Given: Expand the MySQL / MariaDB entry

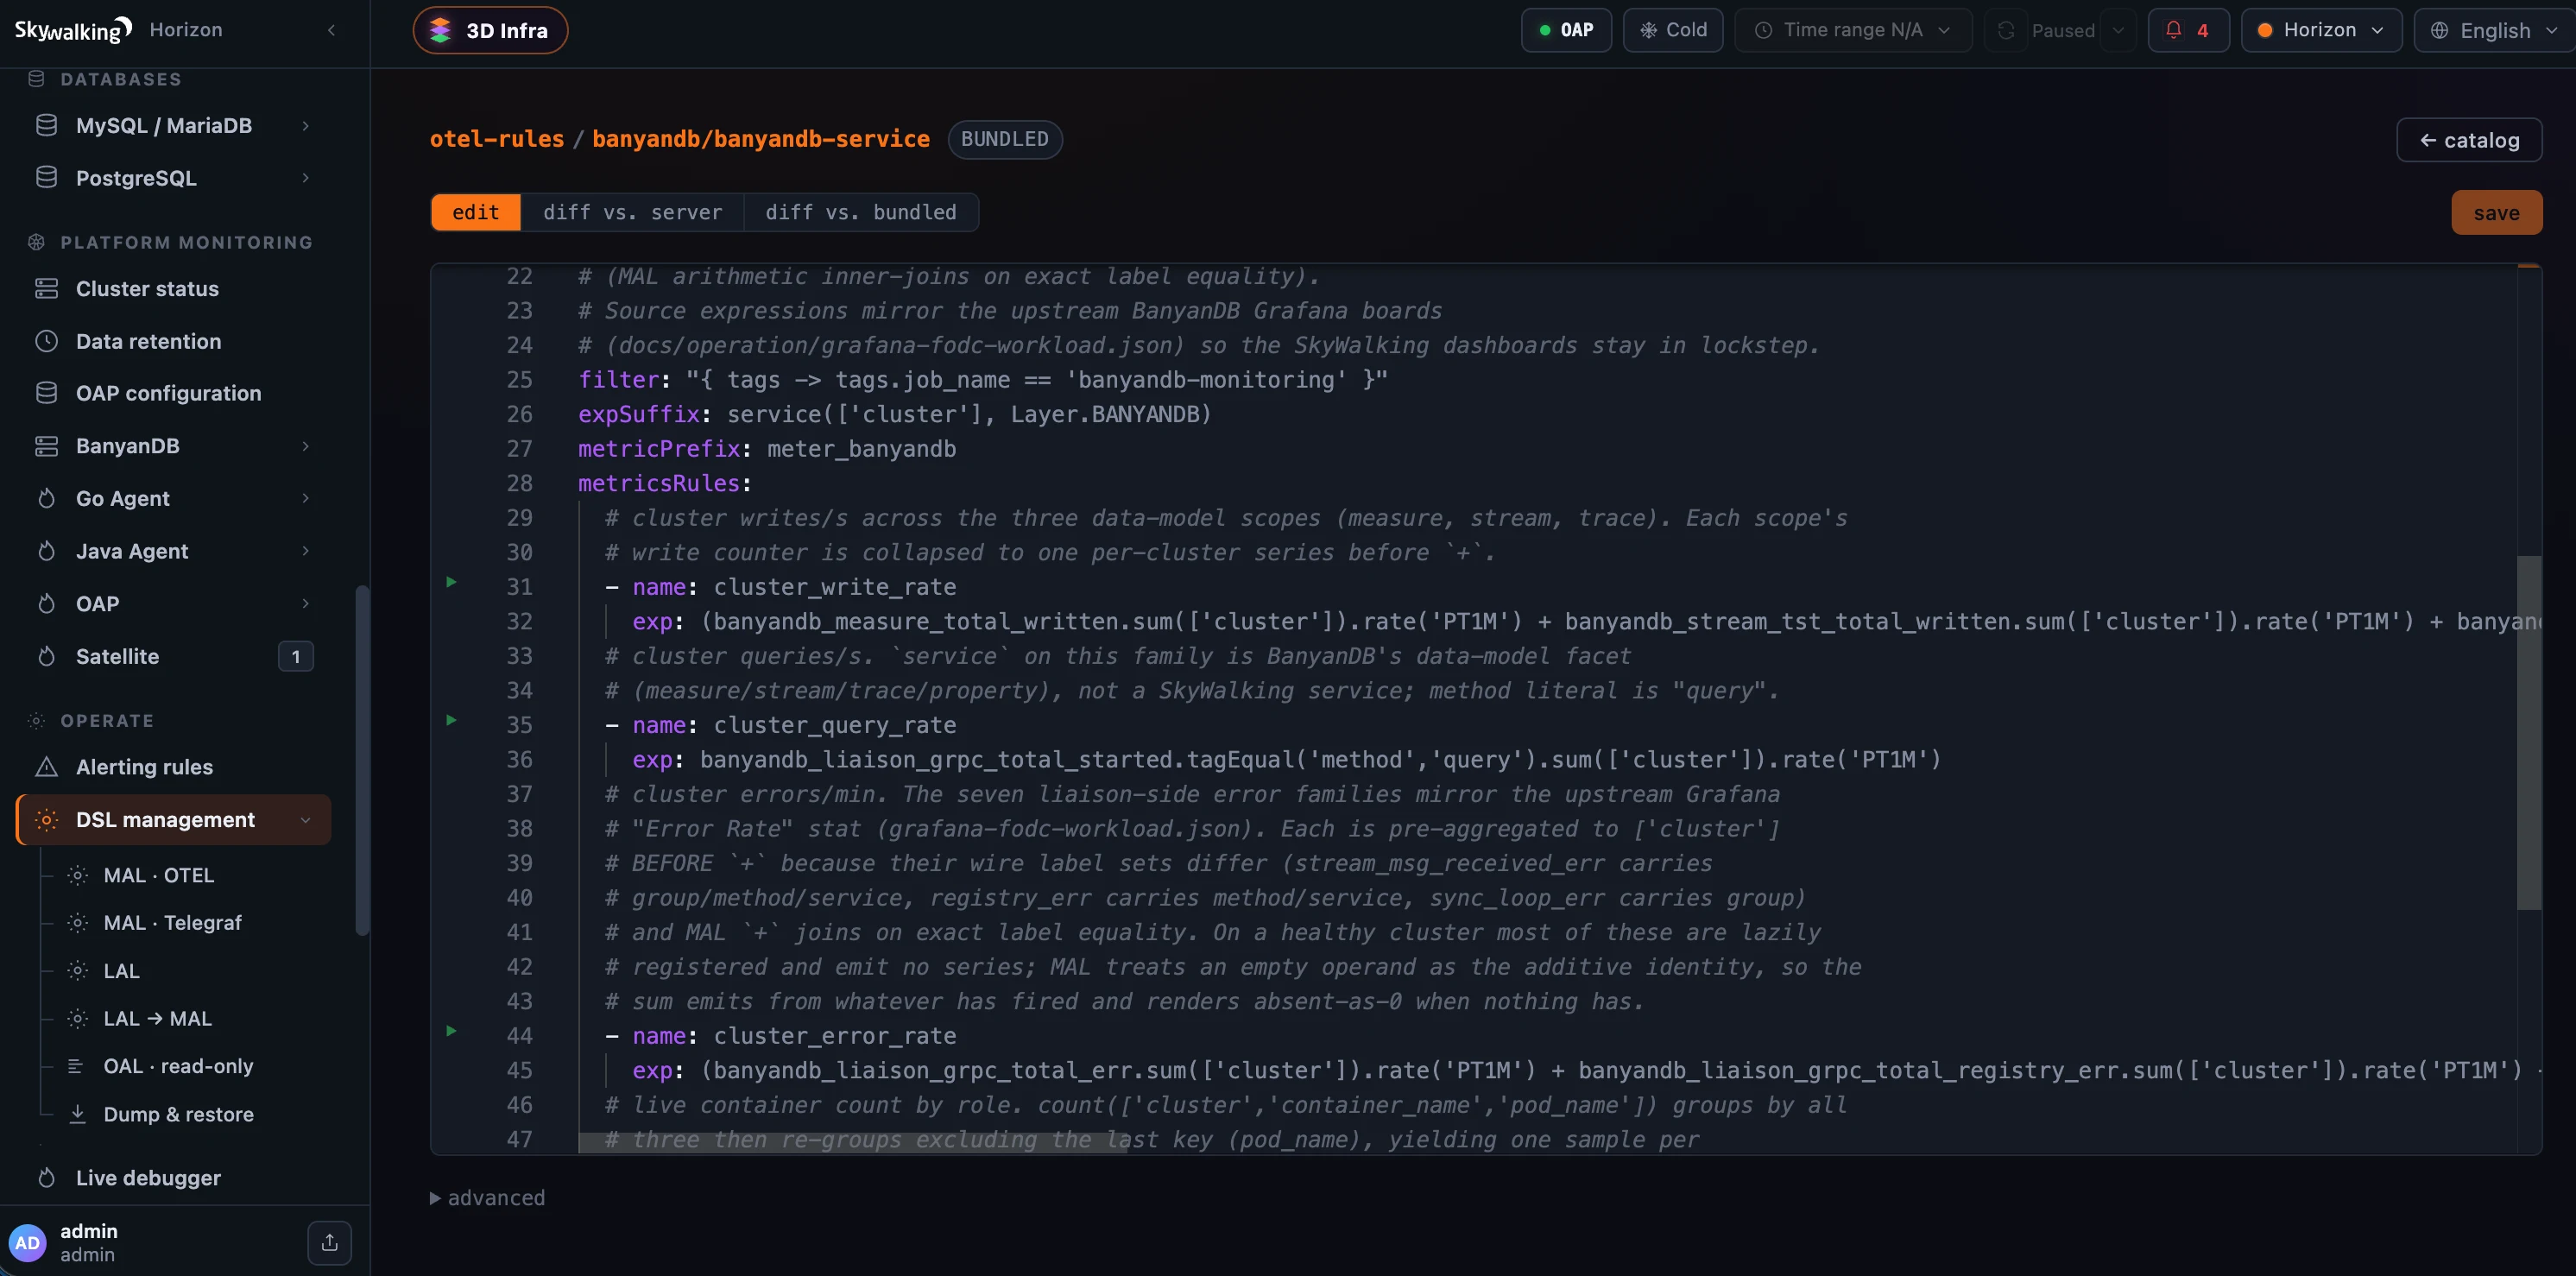Looking at the screenshot, I should tap(305, 125).
